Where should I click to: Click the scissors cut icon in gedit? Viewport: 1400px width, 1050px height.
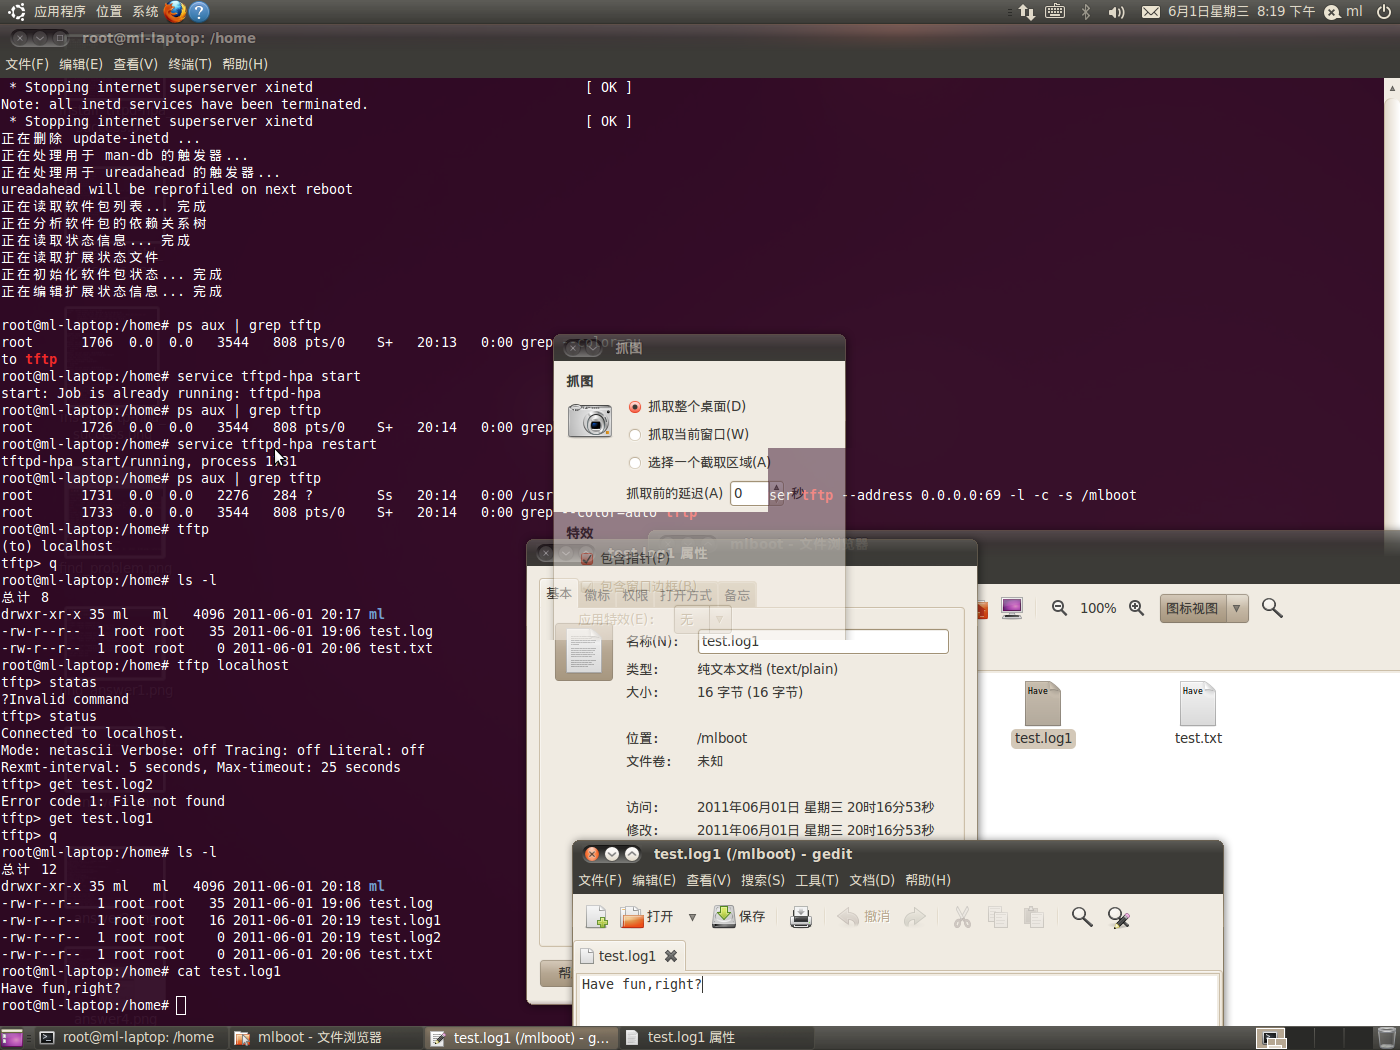[962, 917]
